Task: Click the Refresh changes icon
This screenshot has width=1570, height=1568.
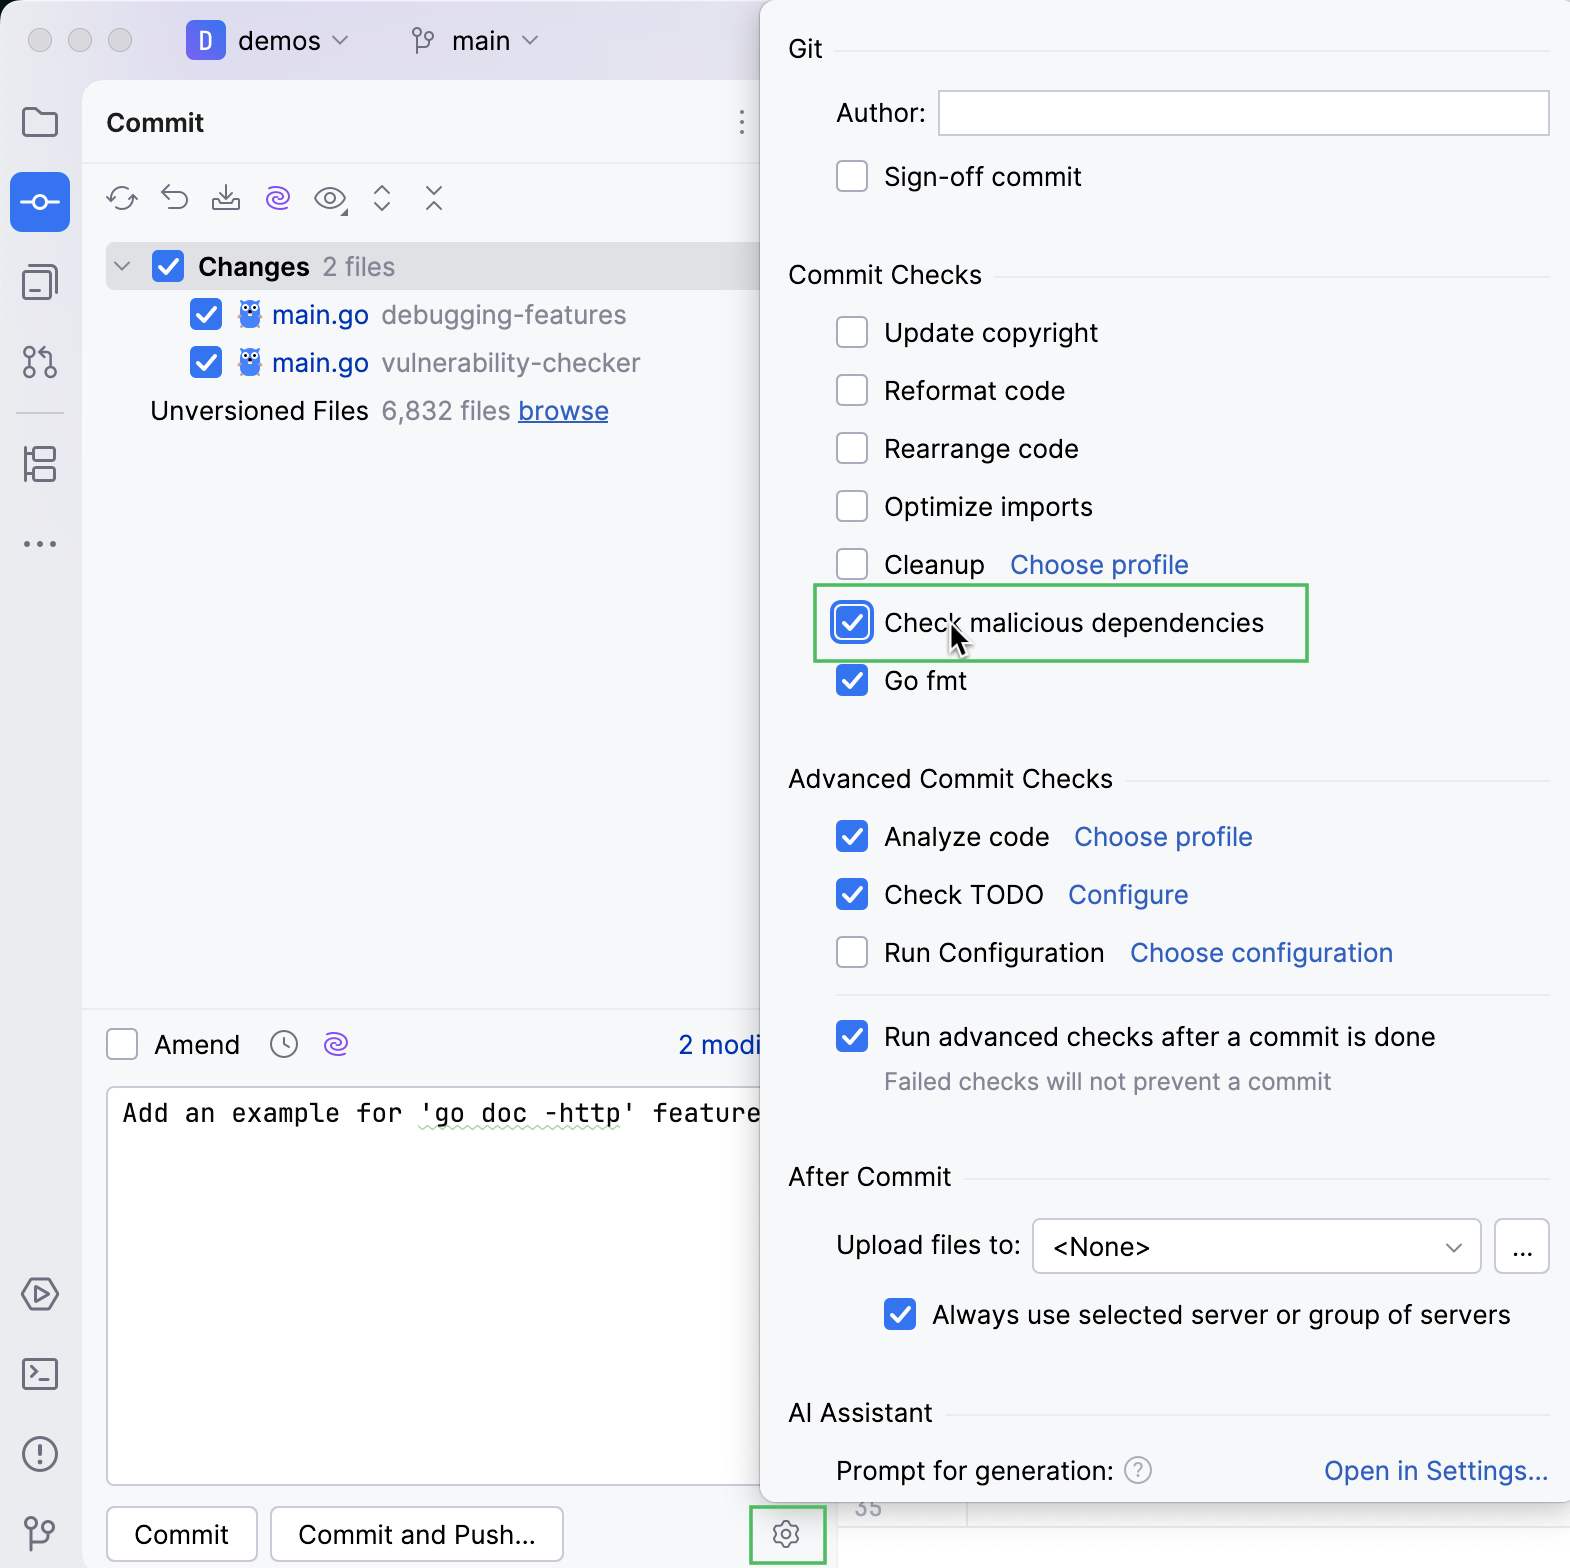Action: tap(122, 198)
